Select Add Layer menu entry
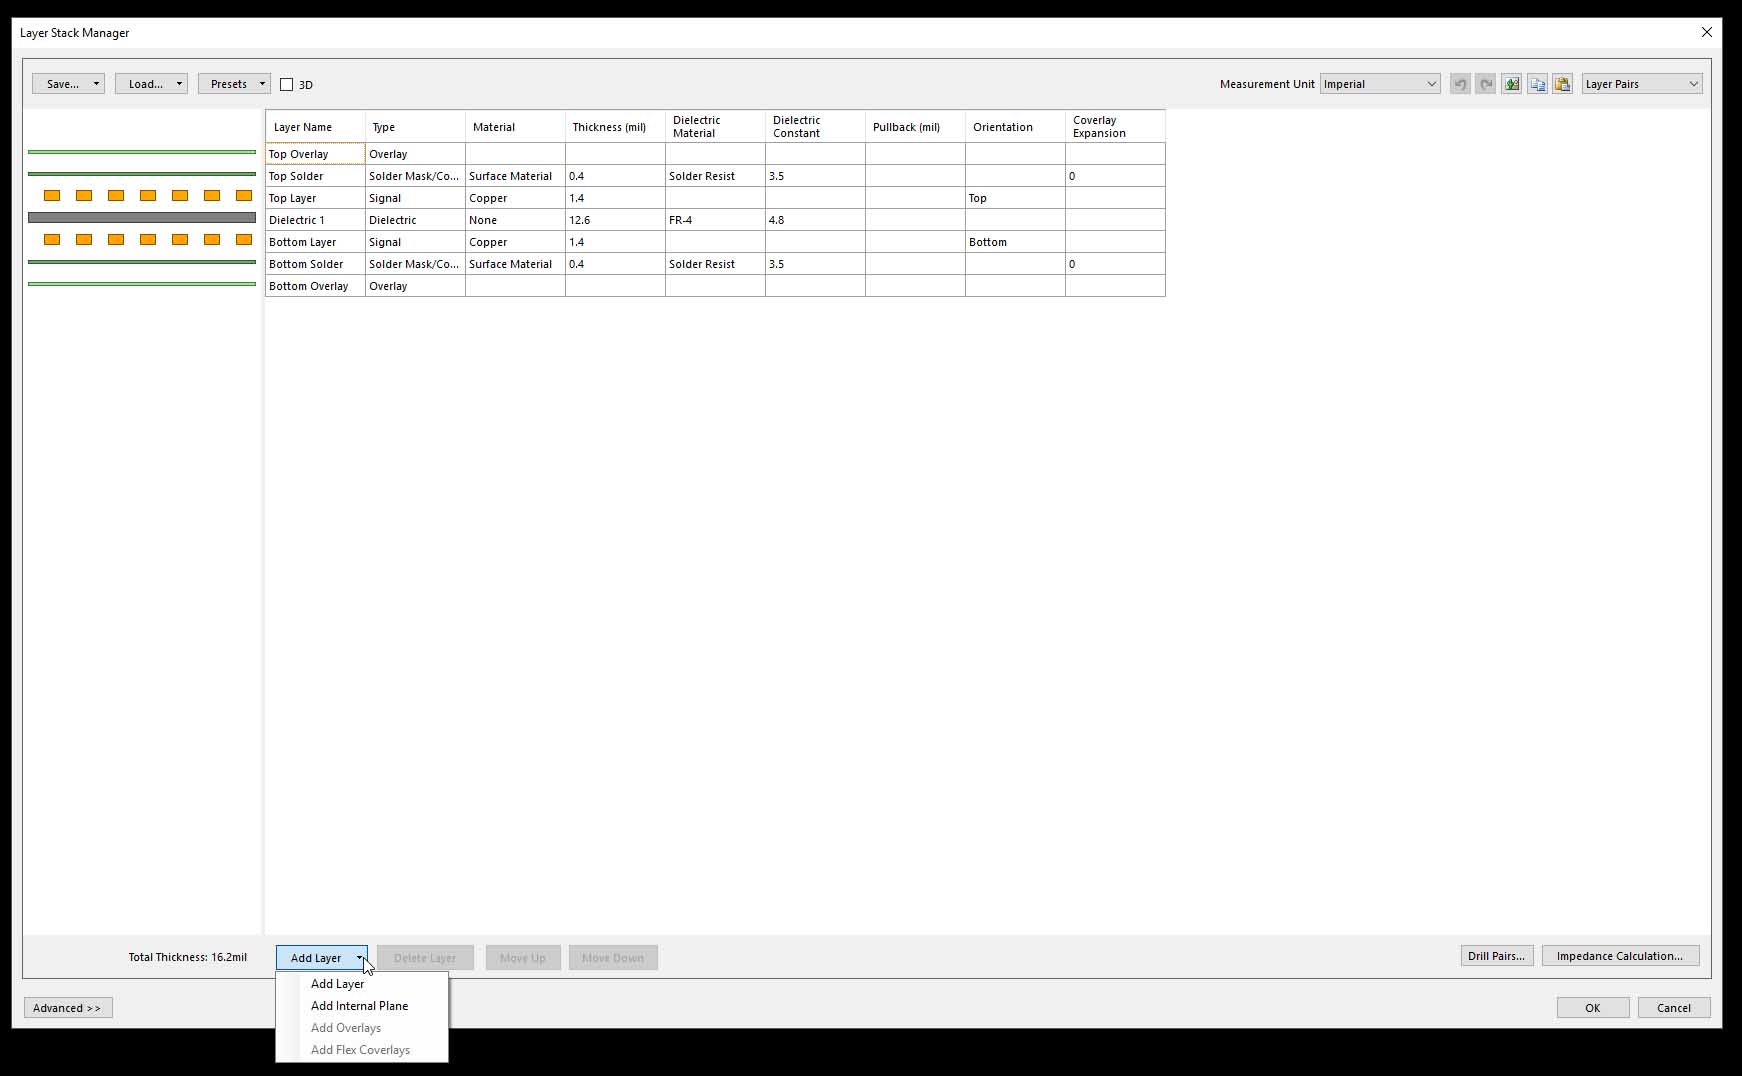Viewport: 1742px width, 1076px height. 337,984
